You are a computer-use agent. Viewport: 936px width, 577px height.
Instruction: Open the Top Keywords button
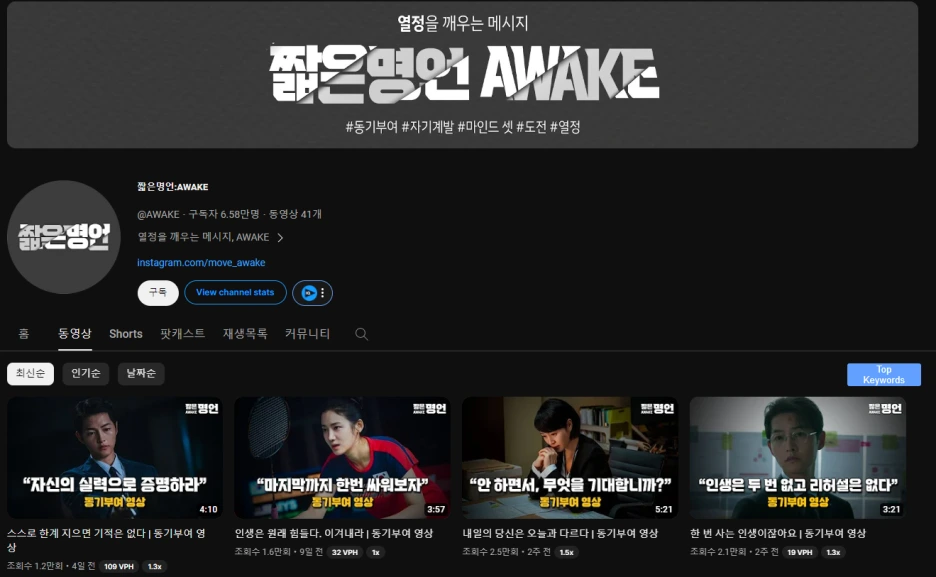point(883,375)
